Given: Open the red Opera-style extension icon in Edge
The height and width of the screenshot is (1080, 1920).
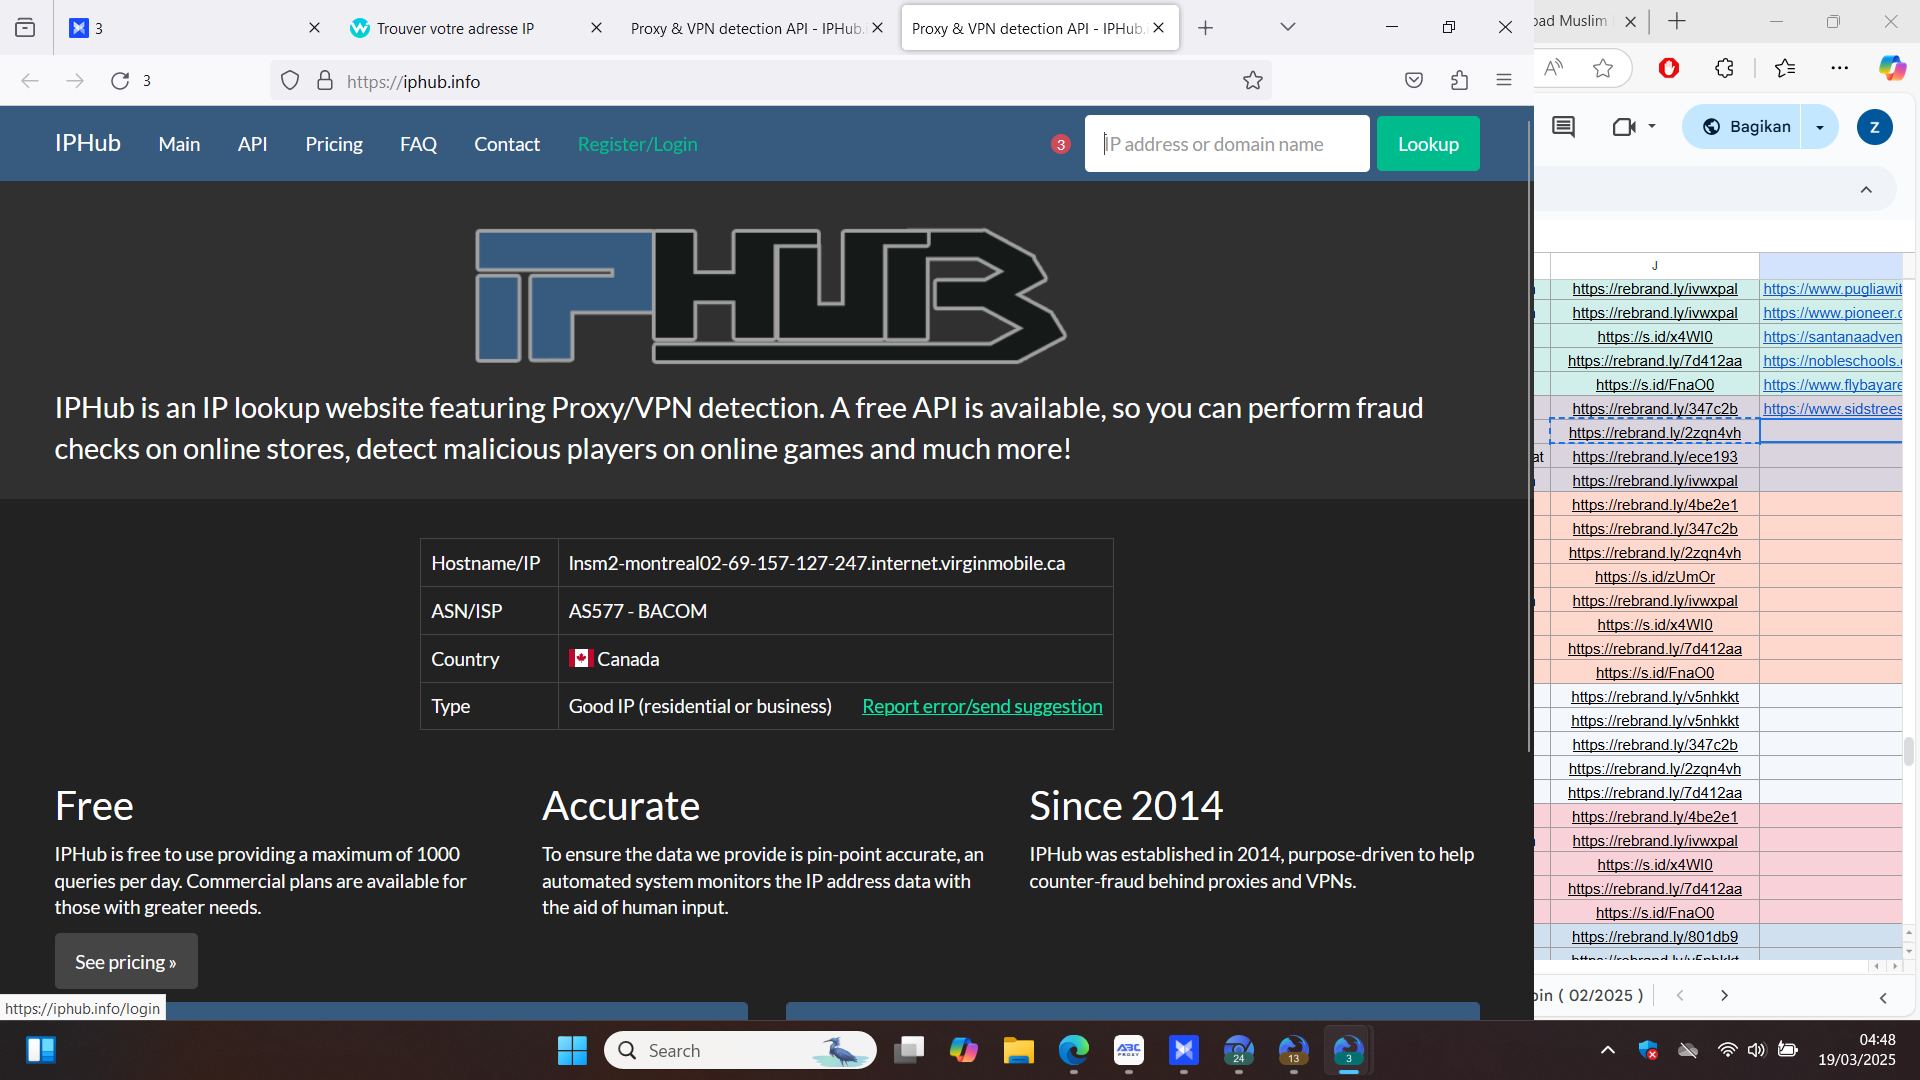Looking at the screenshot, I should click(1669, 68).
